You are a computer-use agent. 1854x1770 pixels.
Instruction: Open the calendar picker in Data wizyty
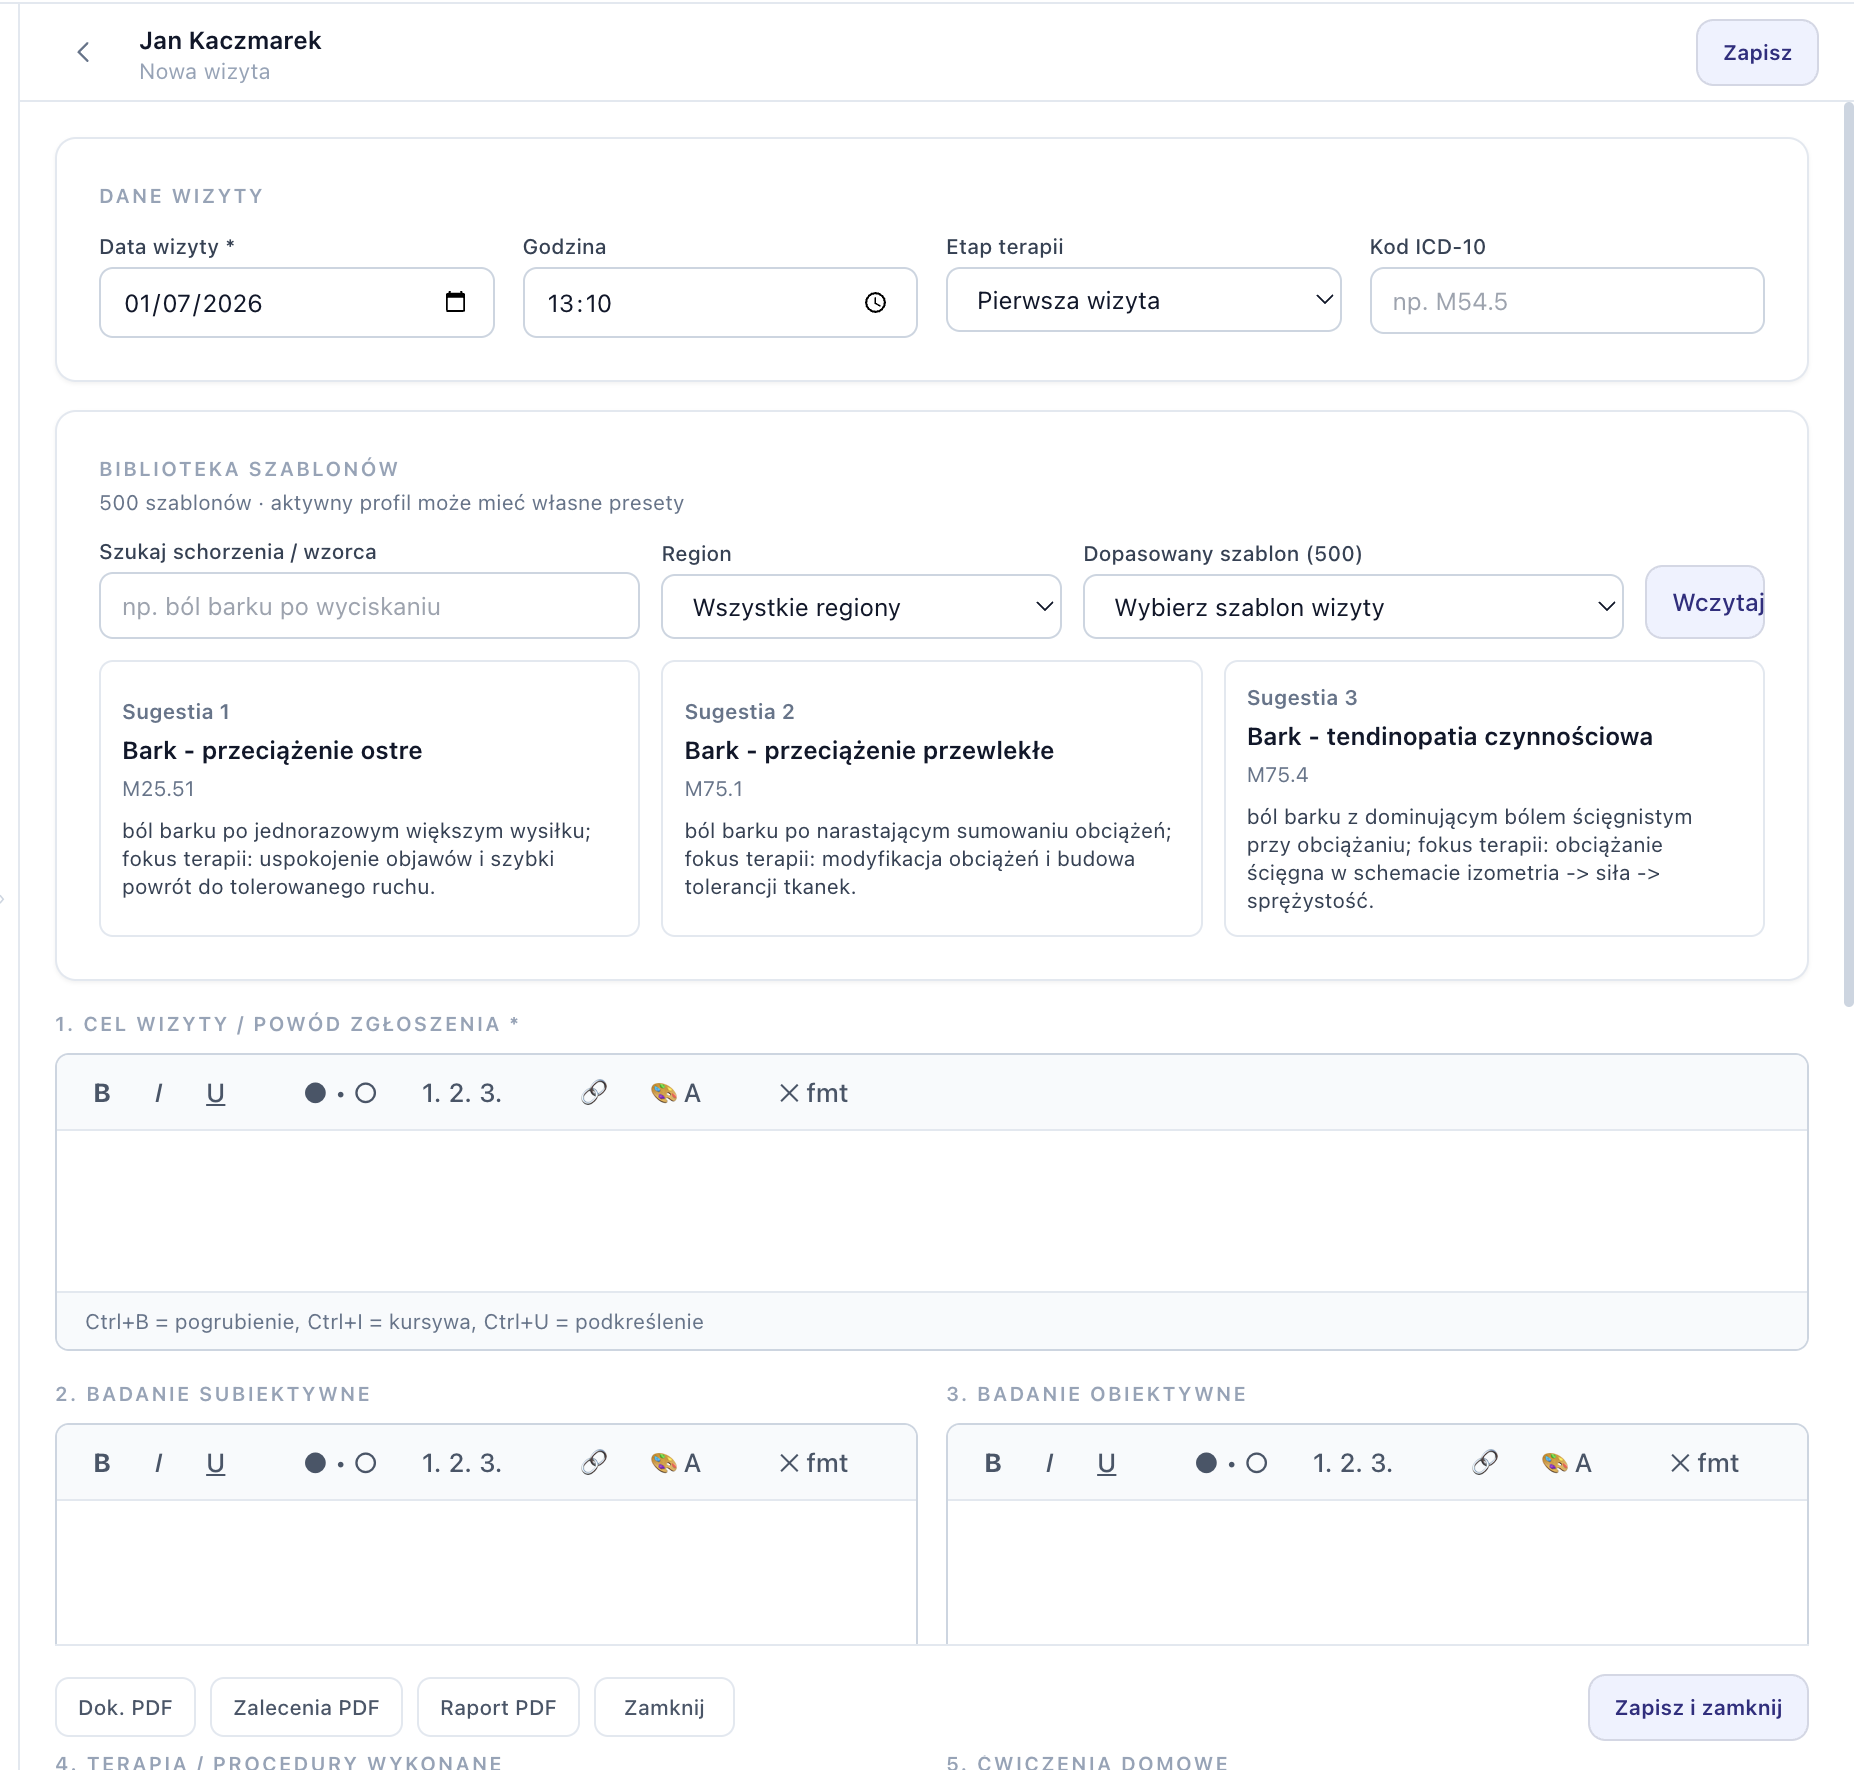pyautogui.click(x=455, y=302)
